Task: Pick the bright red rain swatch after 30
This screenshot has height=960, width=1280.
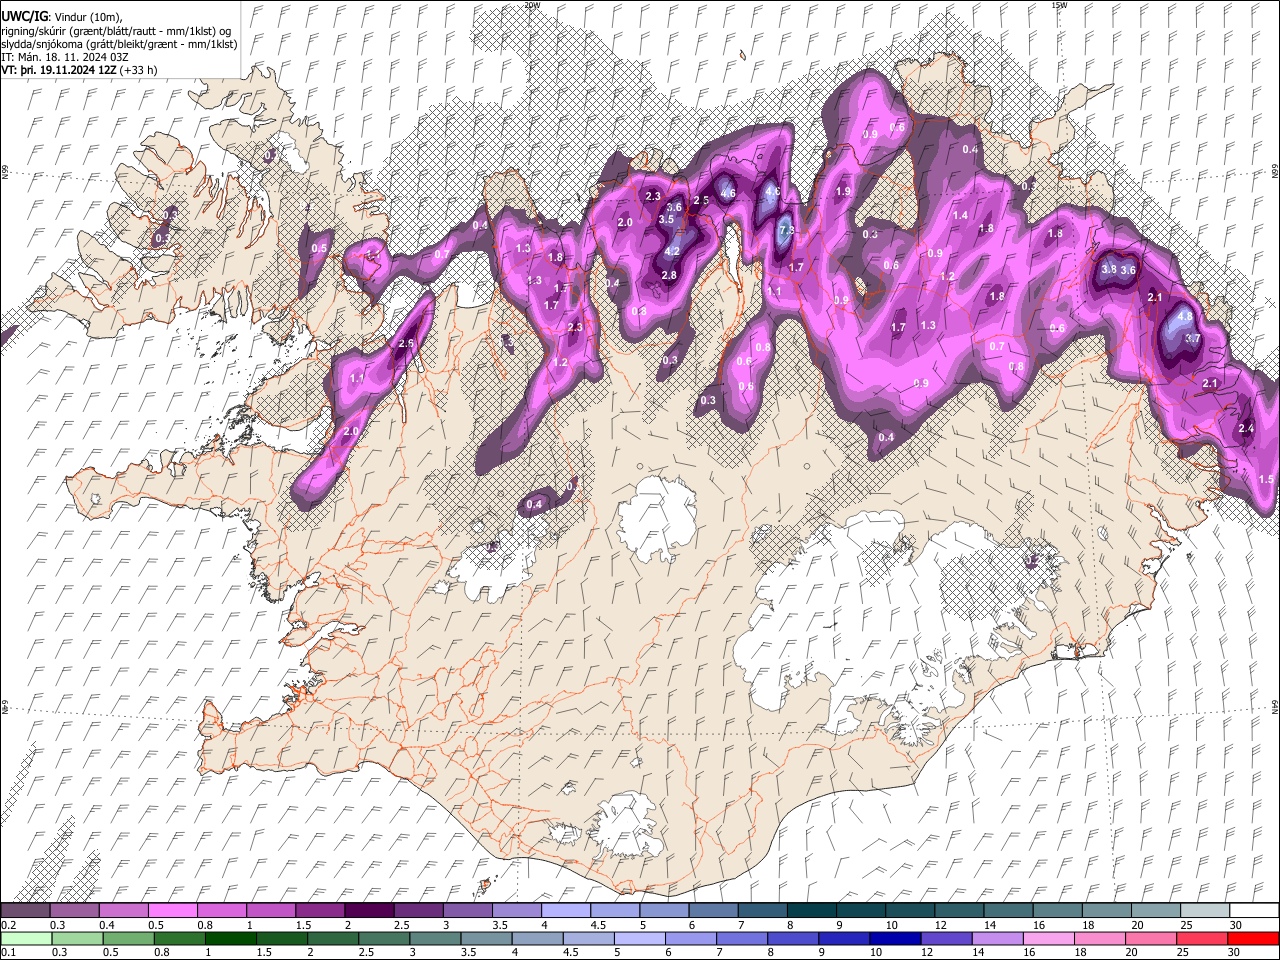Action: [1254, 938]
